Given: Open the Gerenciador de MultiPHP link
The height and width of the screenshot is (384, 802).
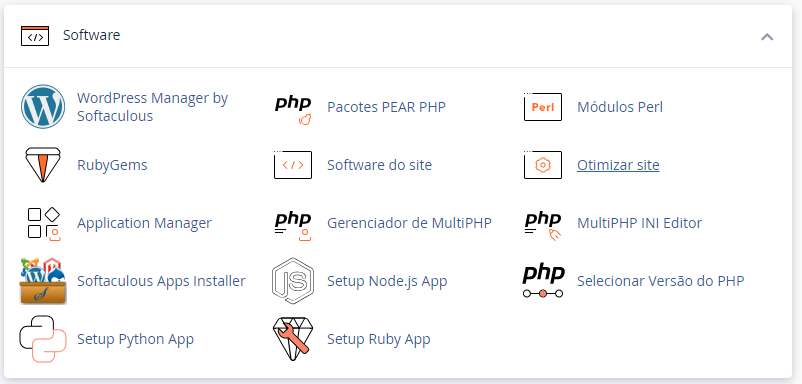Looking at the screenshot, I should [409, 223].
